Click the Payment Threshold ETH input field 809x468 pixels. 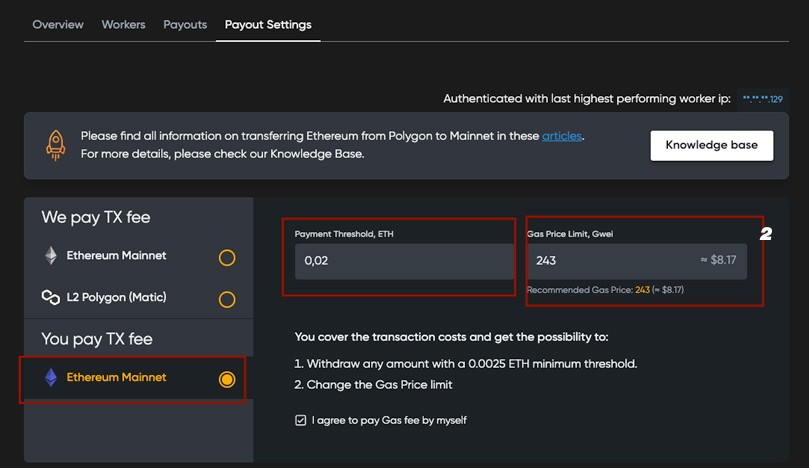pyautogui.click(x=398, y=260)
